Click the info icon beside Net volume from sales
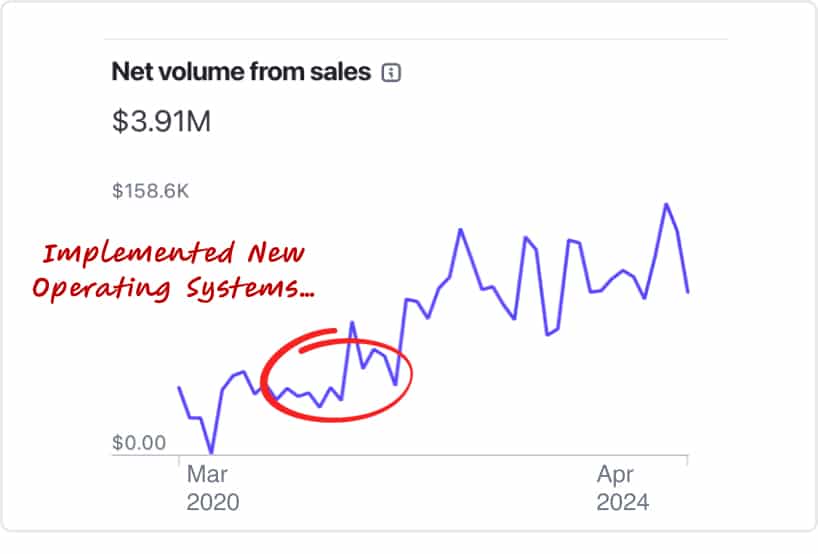Image resolution: width=818 pixels, height=554 pixels. point(391,73)
